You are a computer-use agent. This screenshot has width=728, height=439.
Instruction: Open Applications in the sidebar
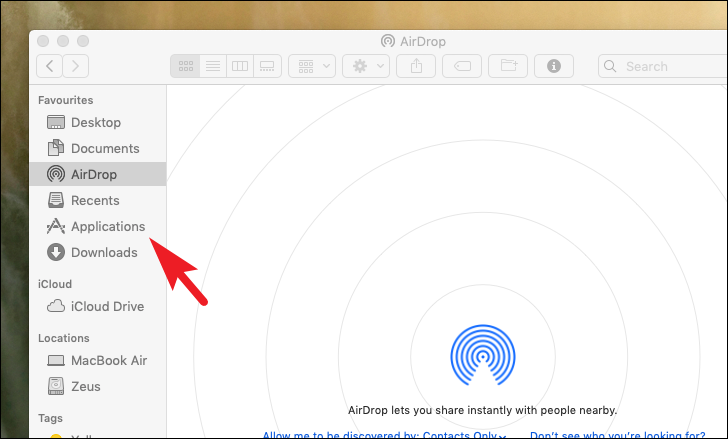click(x=98, y=226)
